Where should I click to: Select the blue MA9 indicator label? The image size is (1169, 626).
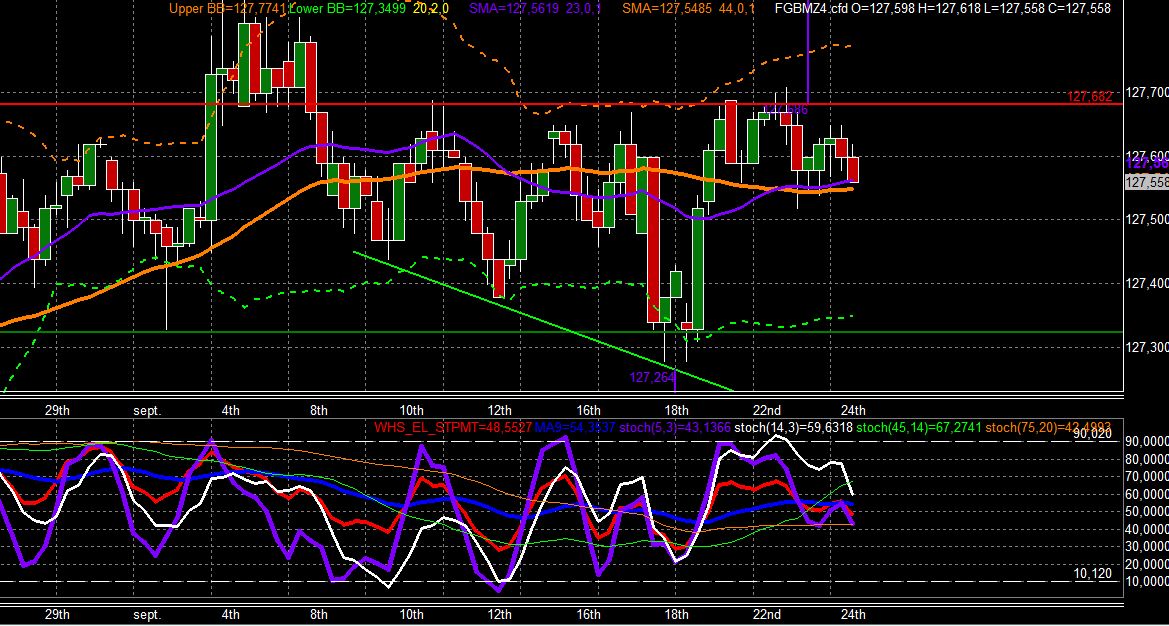point(576,428)
